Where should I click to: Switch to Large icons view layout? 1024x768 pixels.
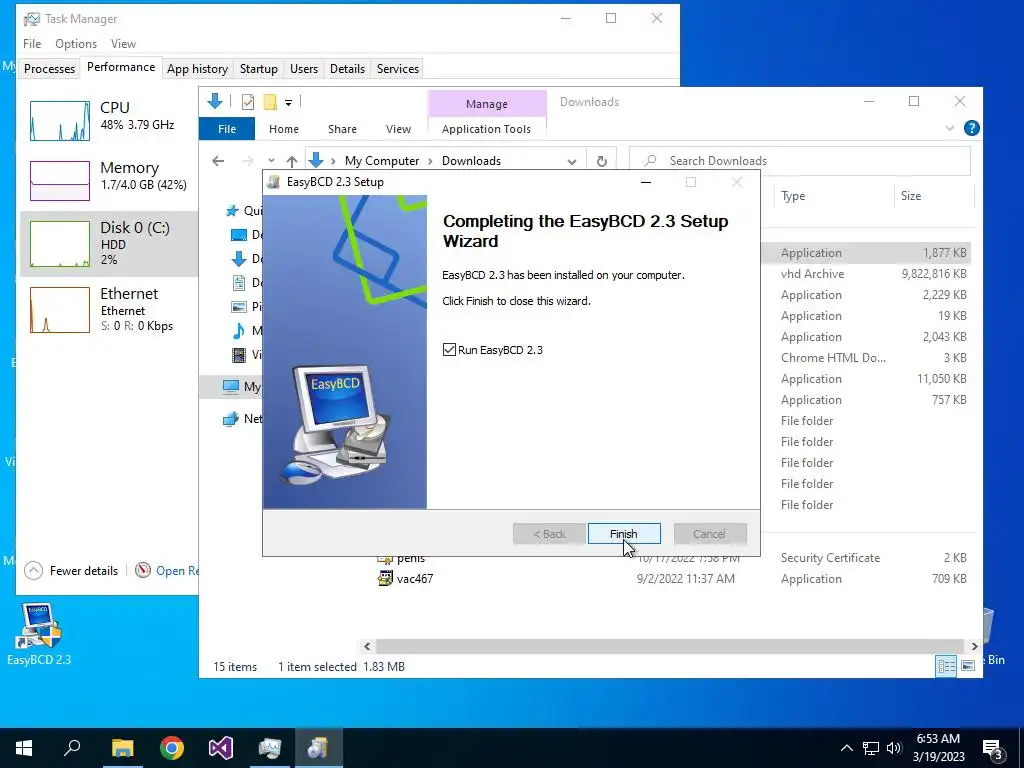click(968, 665)
